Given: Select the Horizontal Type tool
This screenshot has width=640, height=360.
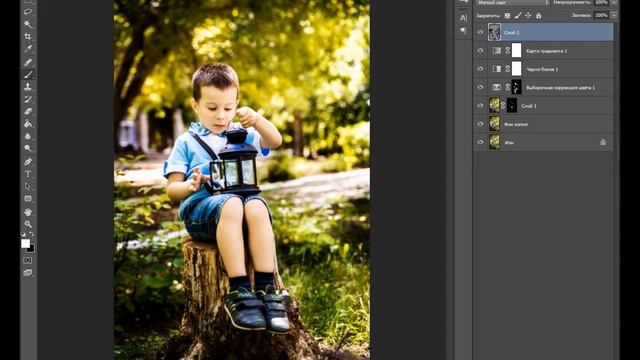Looking at the screenshot, I should (28, 174).
